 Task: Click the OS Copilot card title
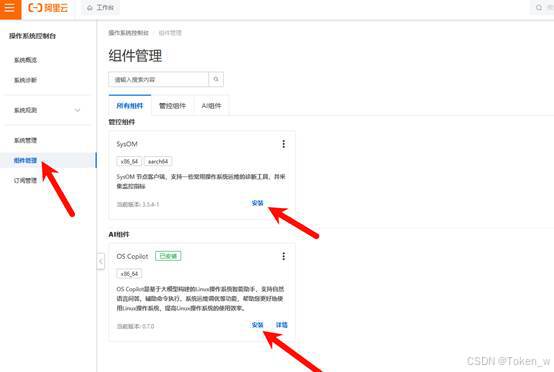(x=132, y=256)
